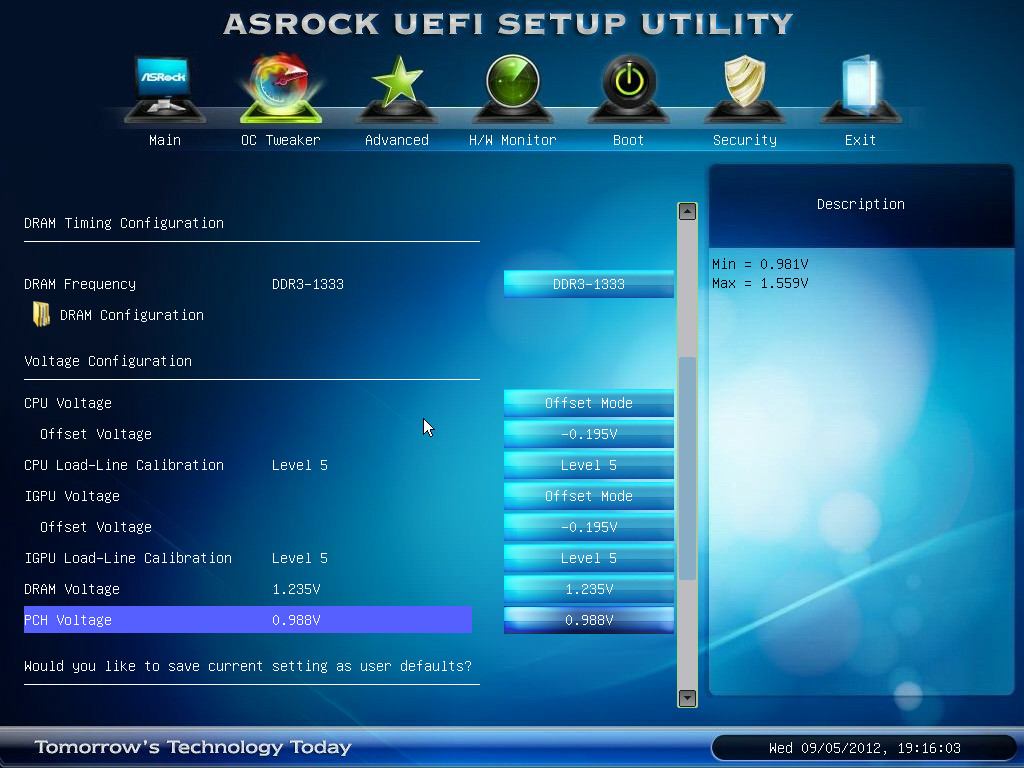Click the date and time display
Viewport: 1024px width, 768px height.
864,748
